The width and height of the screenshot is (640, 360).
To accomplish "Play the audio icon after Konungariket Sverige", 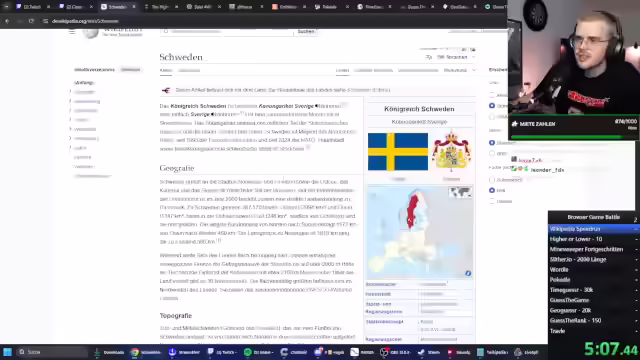I will (317, 106).
